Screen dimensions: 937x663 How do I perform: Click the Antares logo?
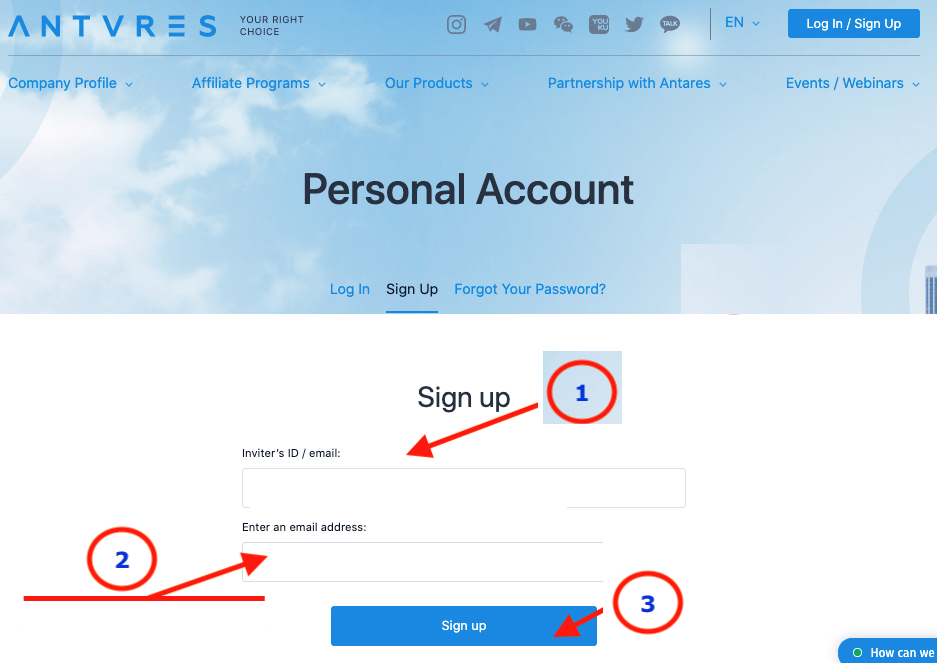[x=112, y=26]
